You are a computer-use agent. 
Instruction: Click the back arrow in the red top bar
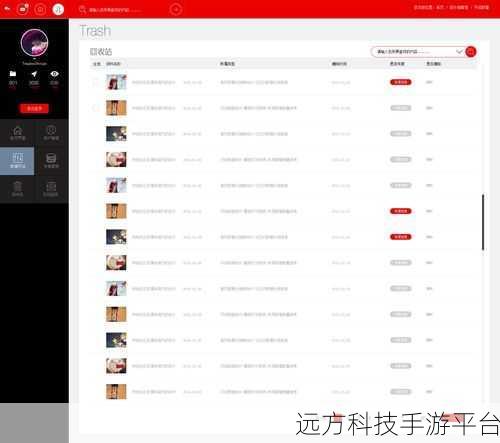(x=7, y=8)
